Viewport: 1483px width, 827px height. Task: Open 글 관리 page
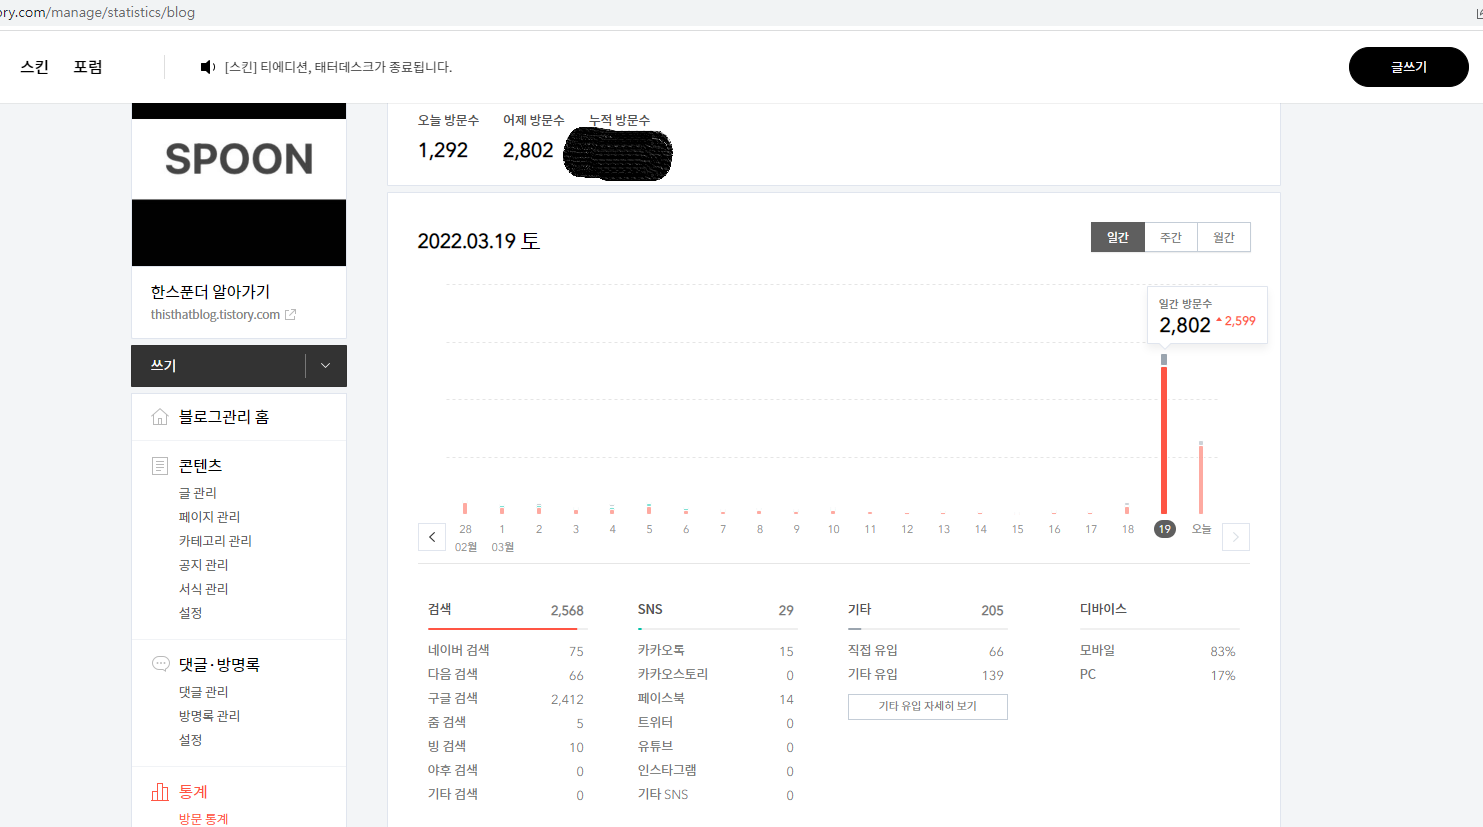[x=198, y=493]
